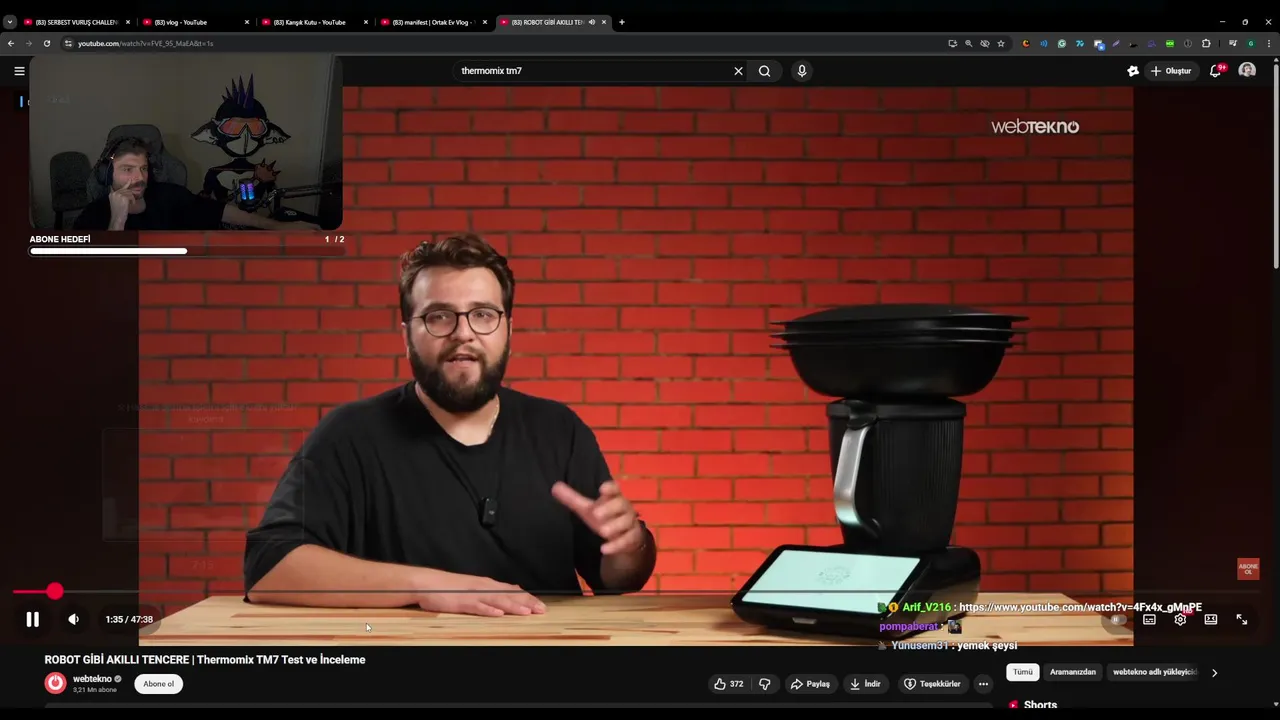Bookmark this page with the star

coord(1001,43)
